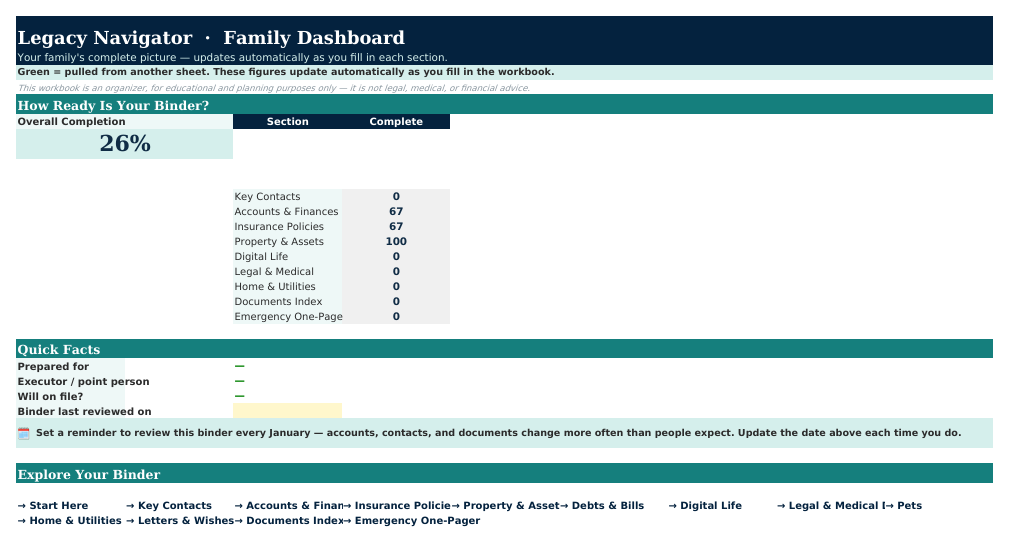Screen dimensions: 1009x543
Task: Go to the Home & Utilities link
Action: [x=69, y=520]
